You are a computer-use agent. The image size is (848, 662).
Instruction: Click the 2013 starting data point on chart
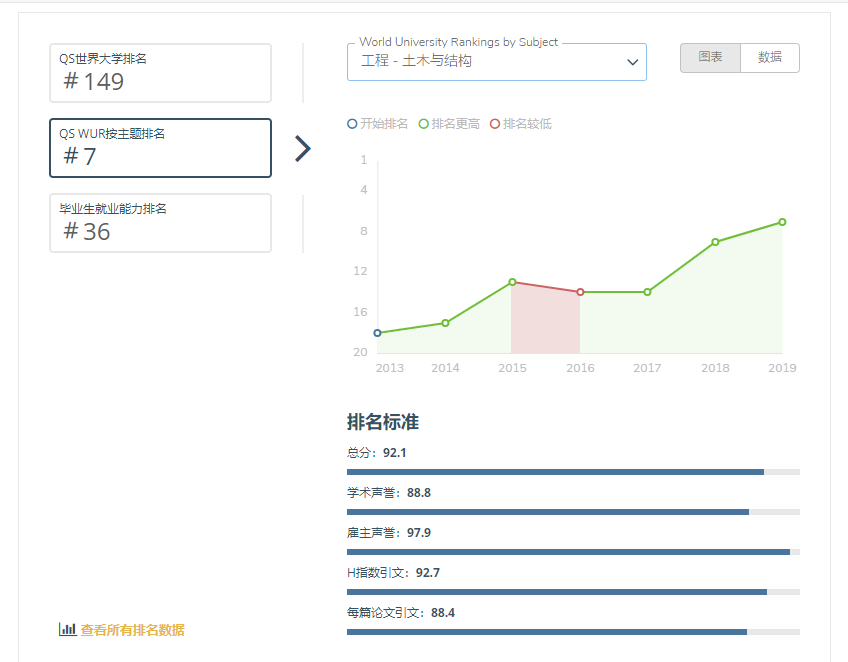[x=377, y=333]
